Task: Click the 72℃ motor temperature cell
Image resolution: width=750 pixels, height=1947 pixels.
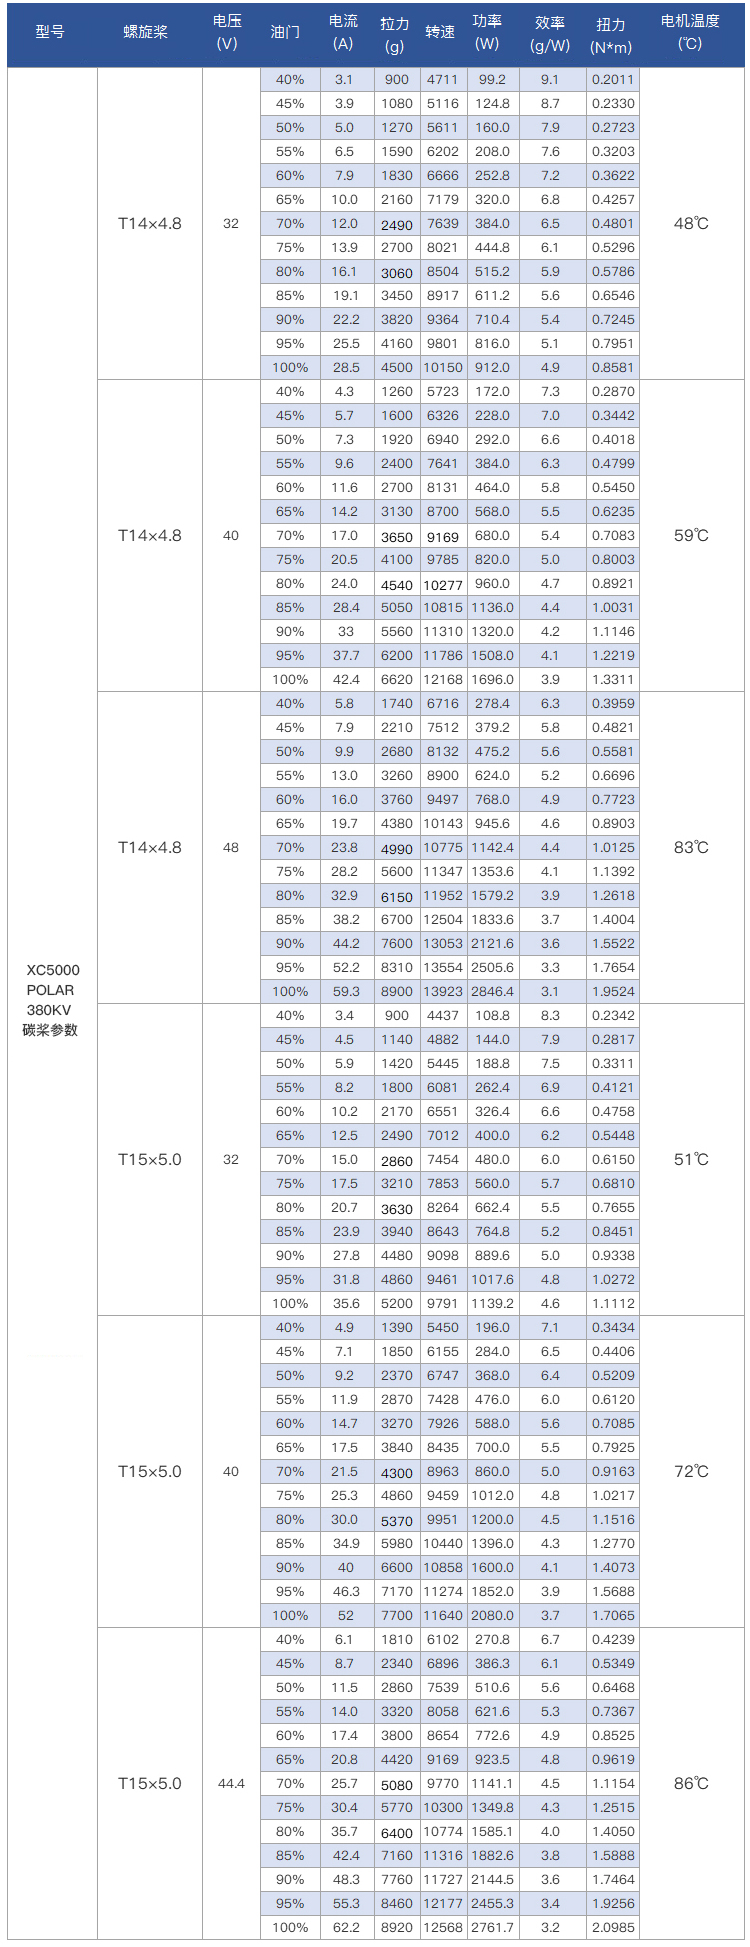Action: (x=691, y=1471)
